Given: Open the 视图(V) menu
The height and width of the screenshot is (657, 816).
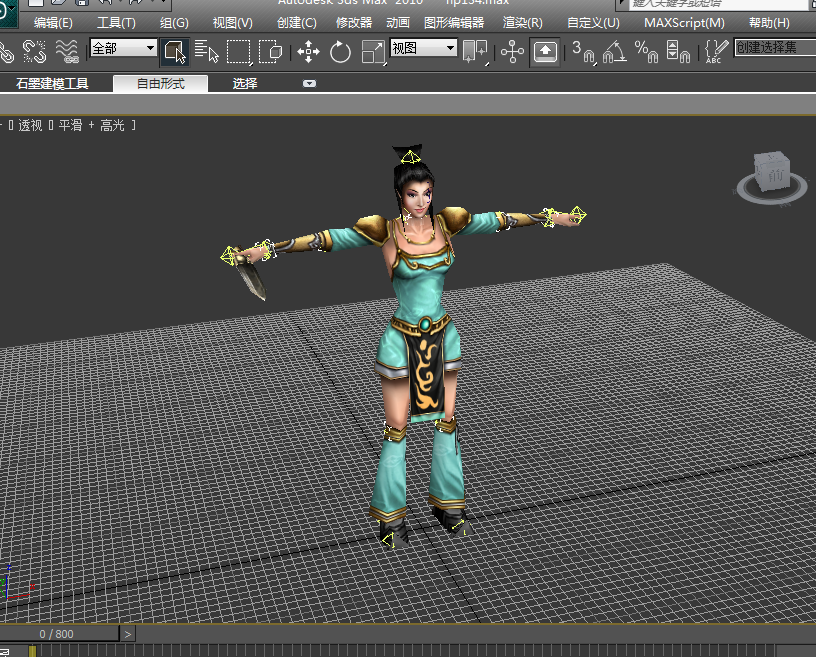Looking at the screenshot, I should click(233, 23).
